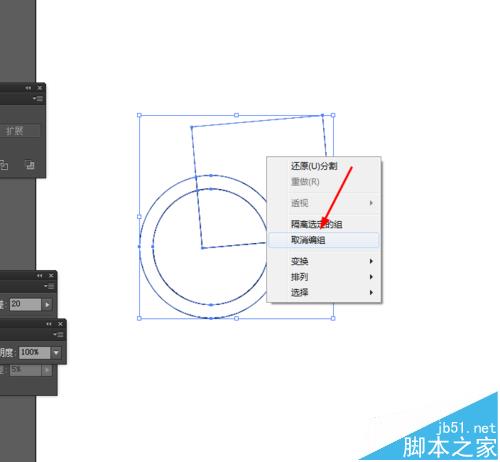Click the Outline pathfinder icon
This screenshot has height=462, width=500.
[x=4, y=165]
